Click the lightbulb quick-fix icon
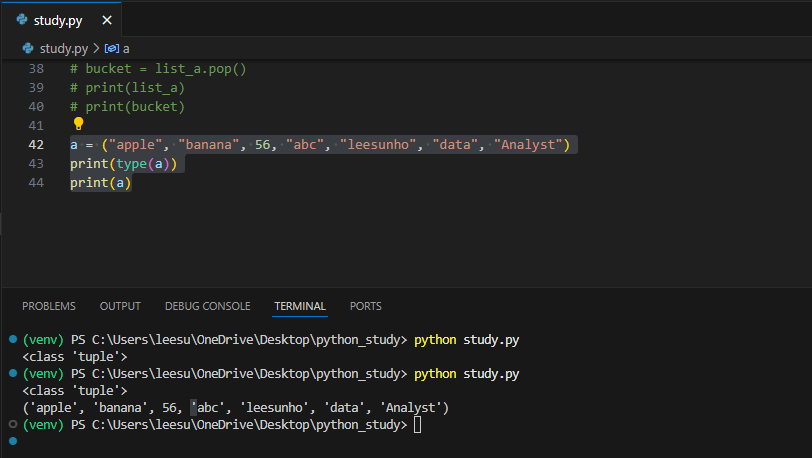812x458 pixels. click(78, 123)
